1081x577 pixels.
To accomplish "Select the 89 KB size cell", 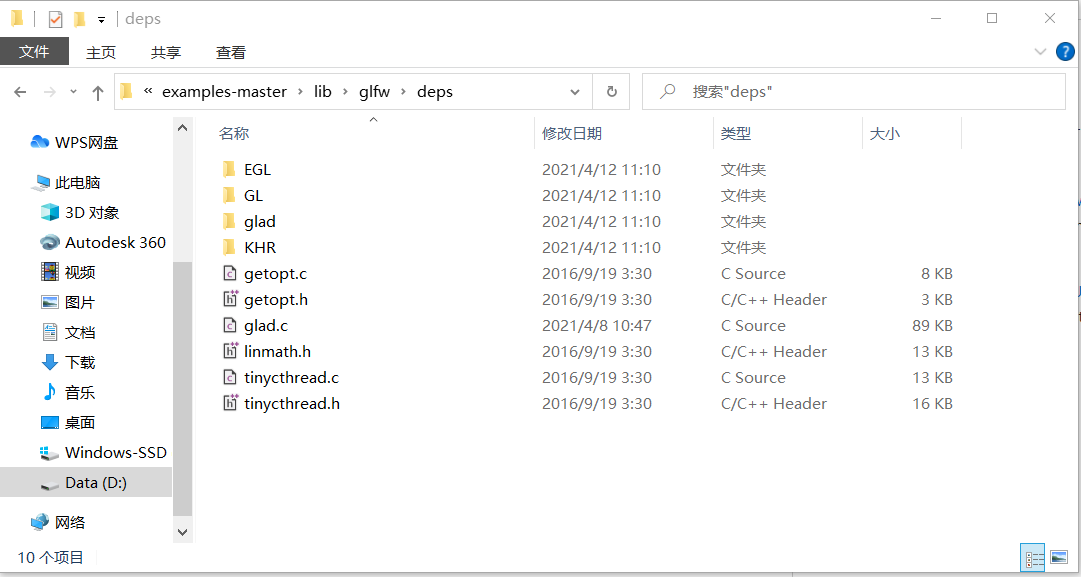I will point(932,325).
